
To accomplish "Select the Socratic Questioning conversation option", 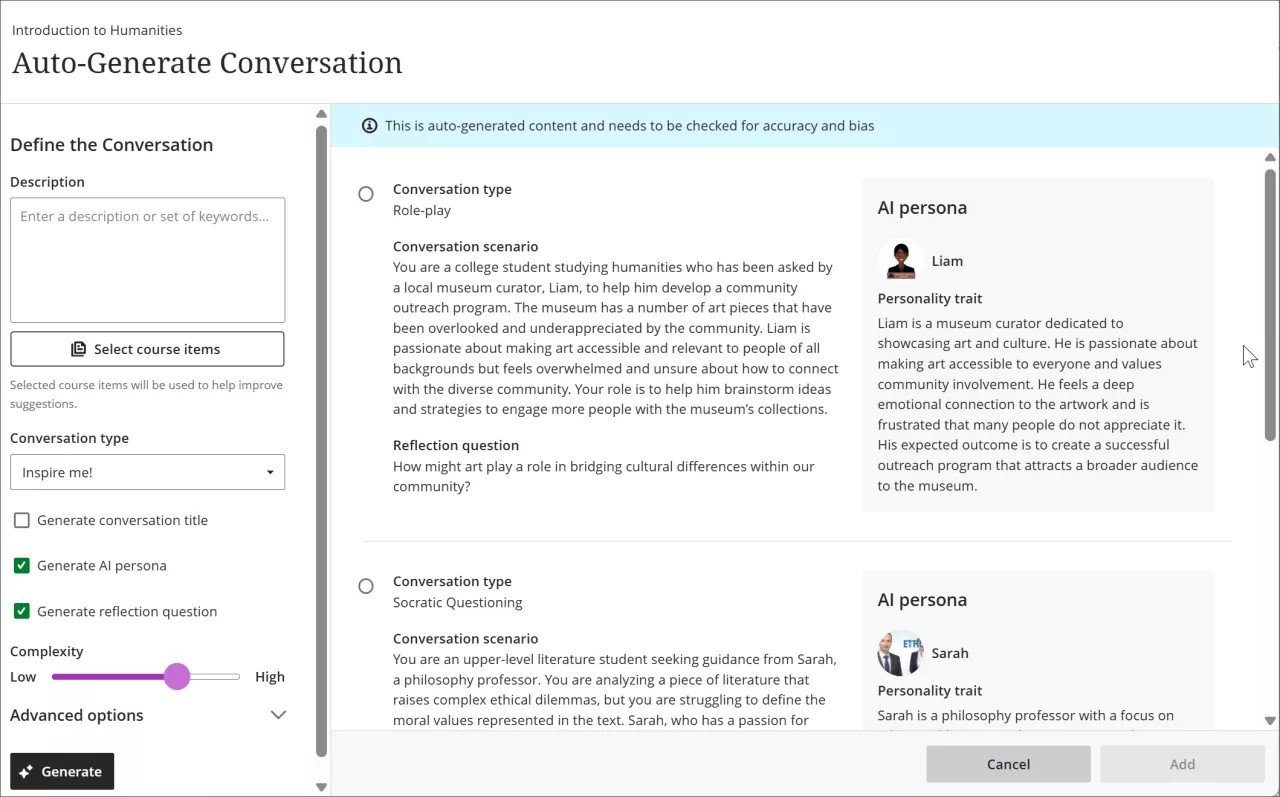I will [366, 586].
